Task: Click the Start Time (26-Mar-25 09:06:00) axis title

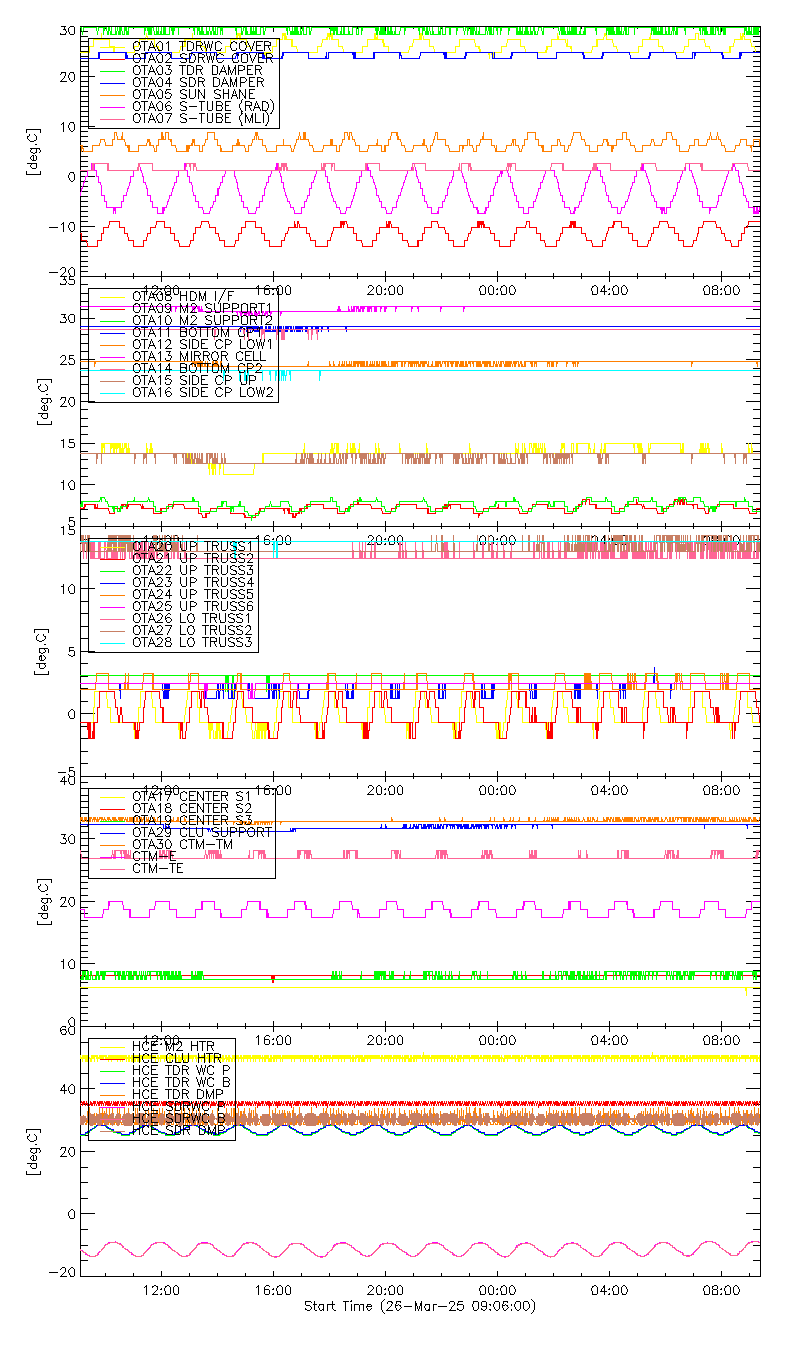Action: click(420, 1306)
